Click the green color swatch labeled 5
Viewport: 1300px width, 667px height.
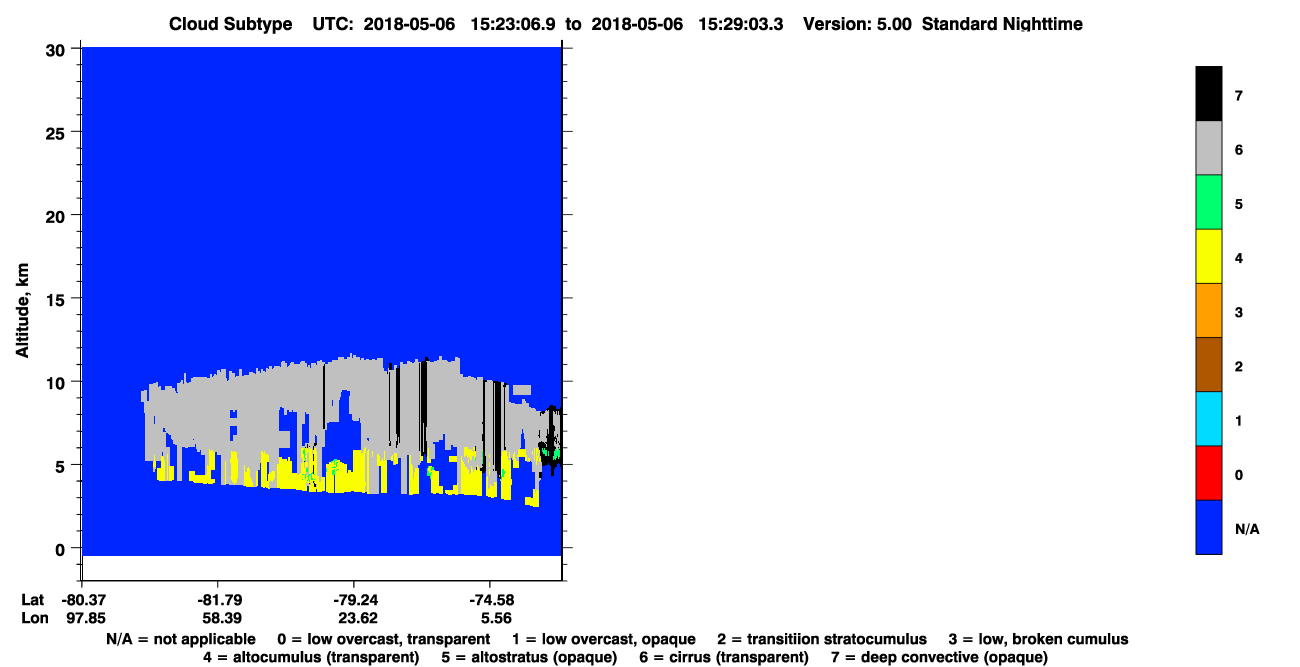point(1208,202)
